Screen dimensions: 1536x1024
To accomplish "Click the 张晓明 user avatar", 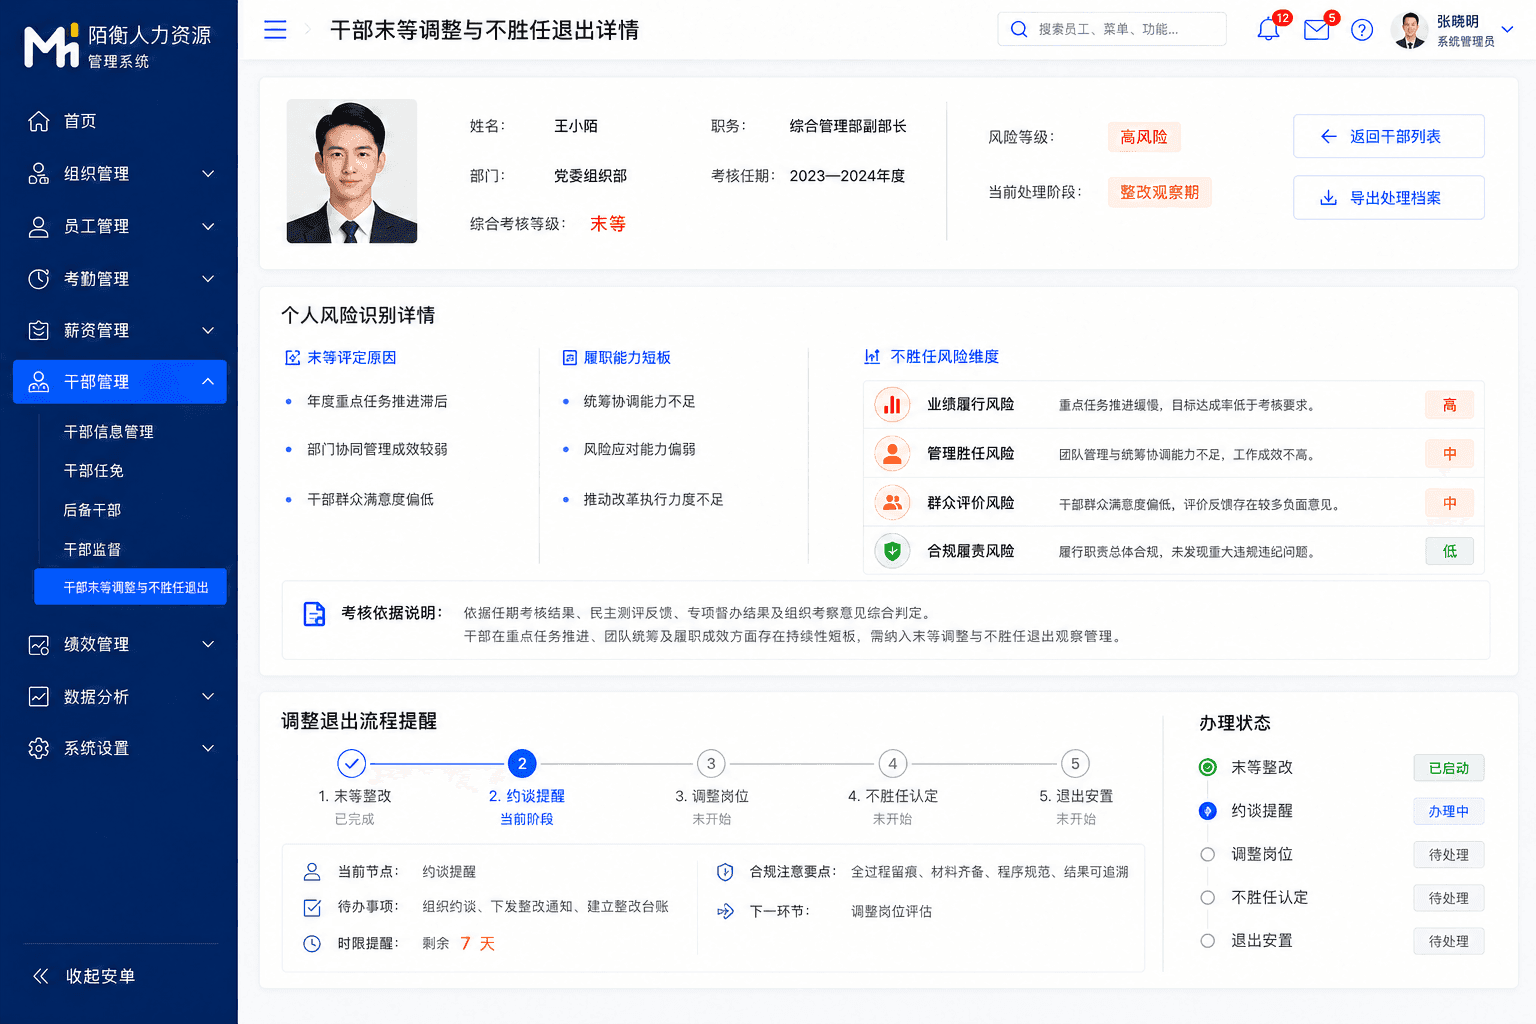I will point(1410,30).
